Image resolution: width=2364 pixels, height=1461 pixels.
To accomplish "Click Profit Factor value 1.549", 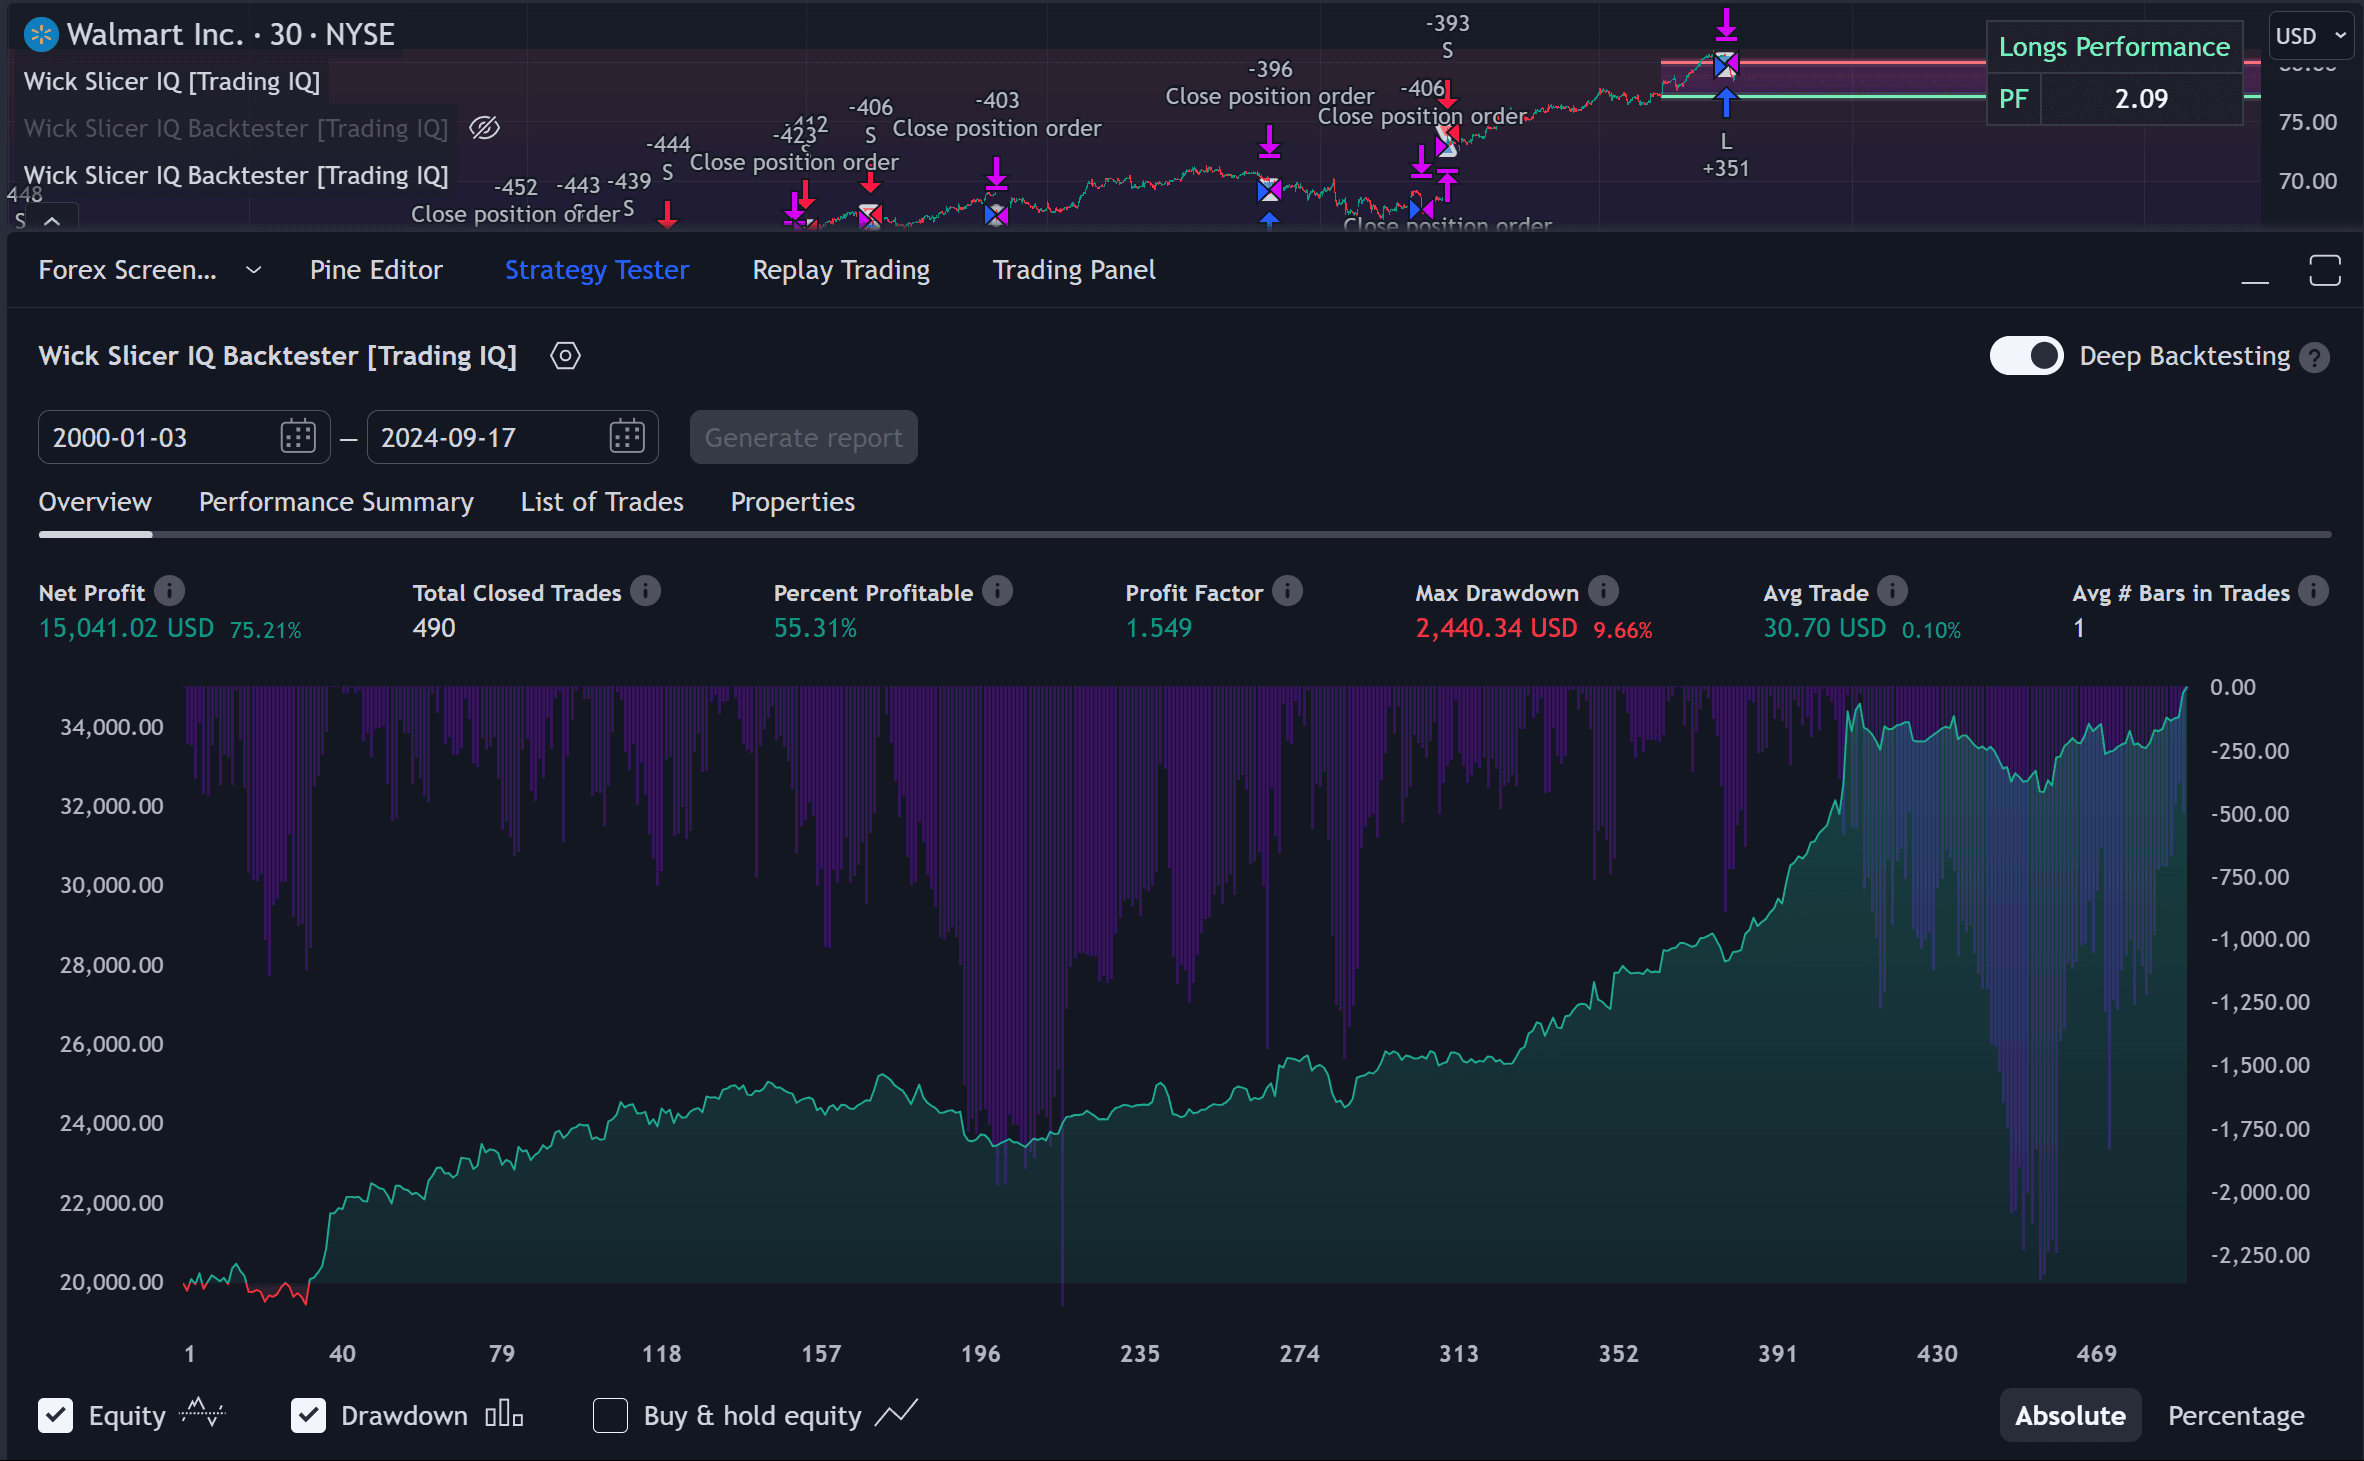I will point(1159,628).
